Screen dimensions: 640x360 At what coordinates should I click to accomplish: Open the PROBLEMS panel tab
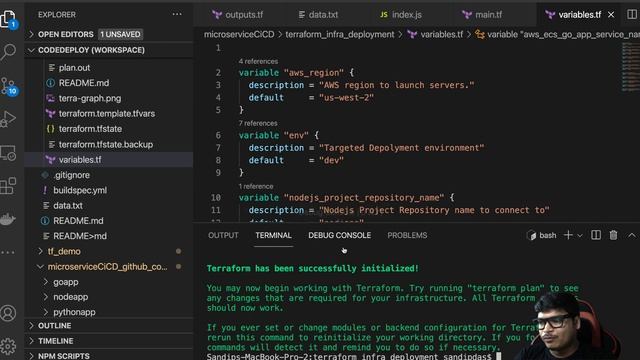coord(407,236)
